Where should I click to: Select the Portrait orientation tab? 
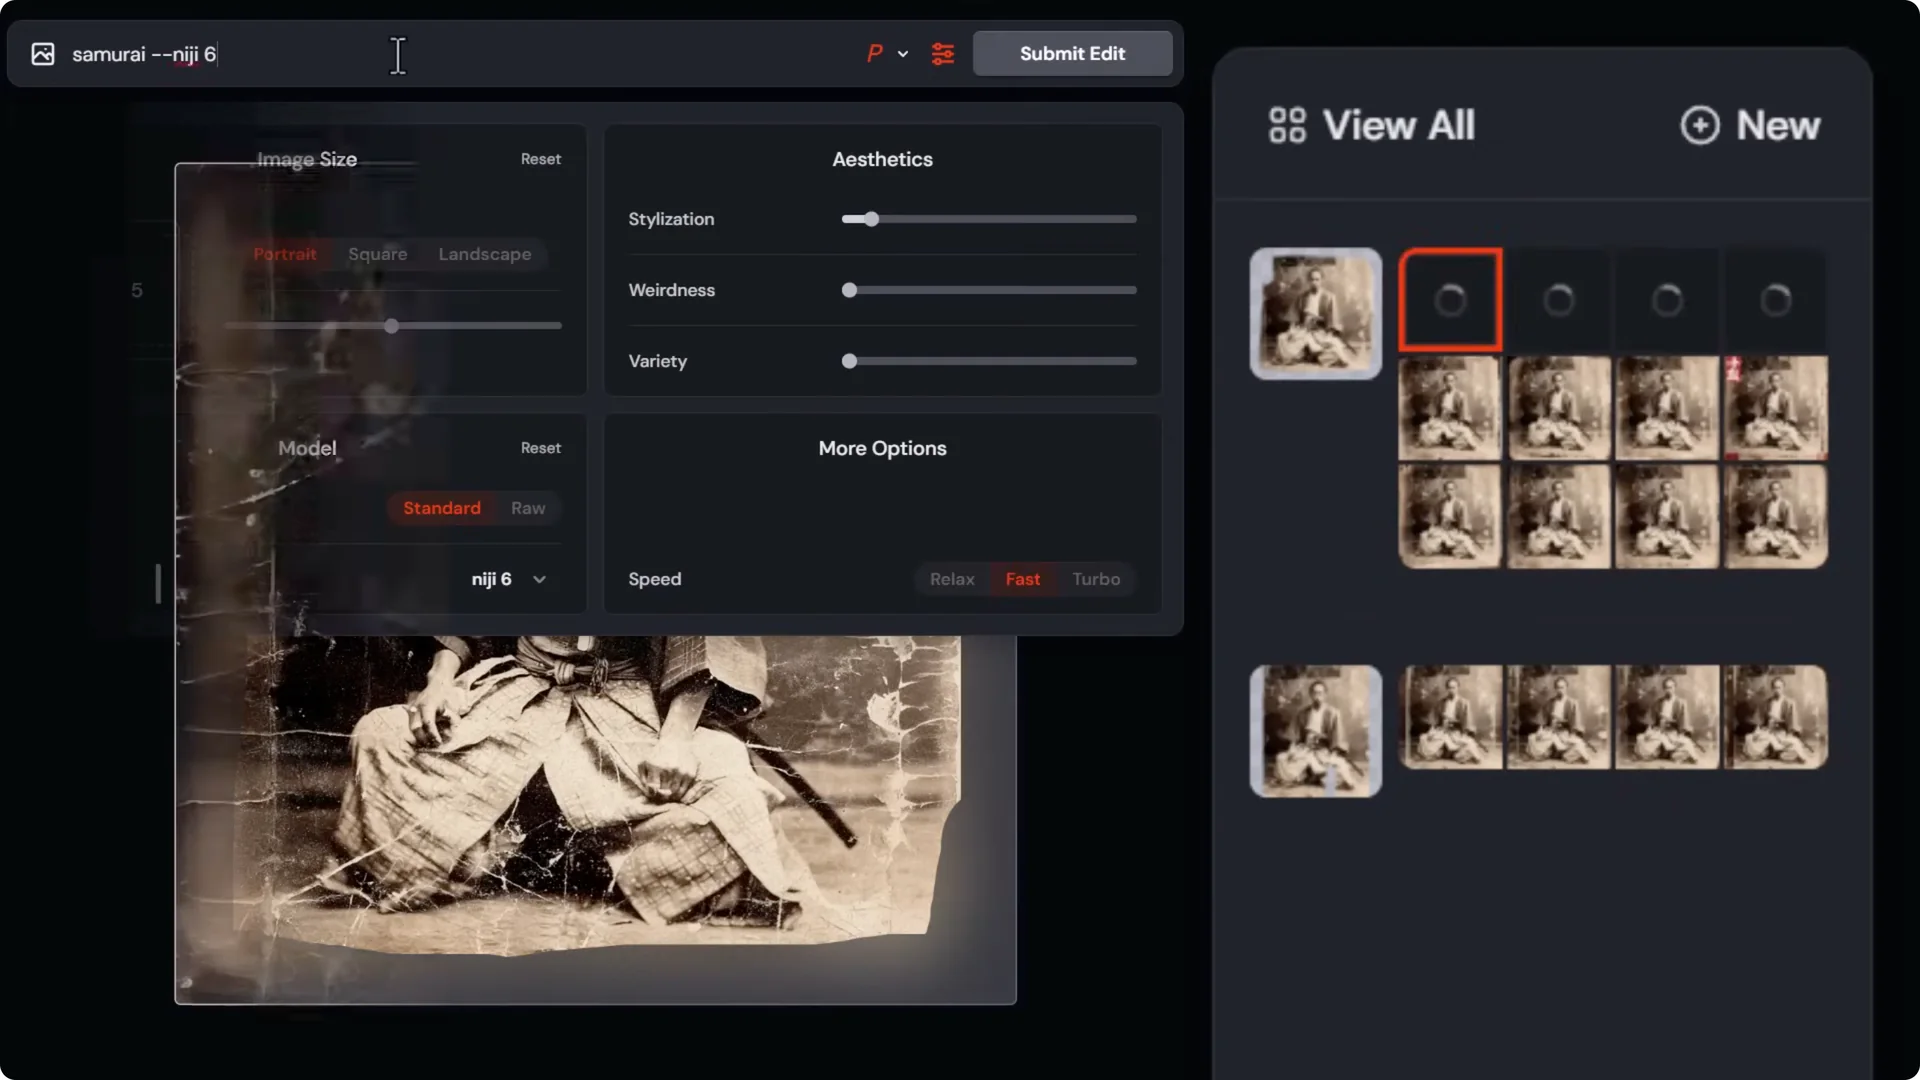(285, 254)
